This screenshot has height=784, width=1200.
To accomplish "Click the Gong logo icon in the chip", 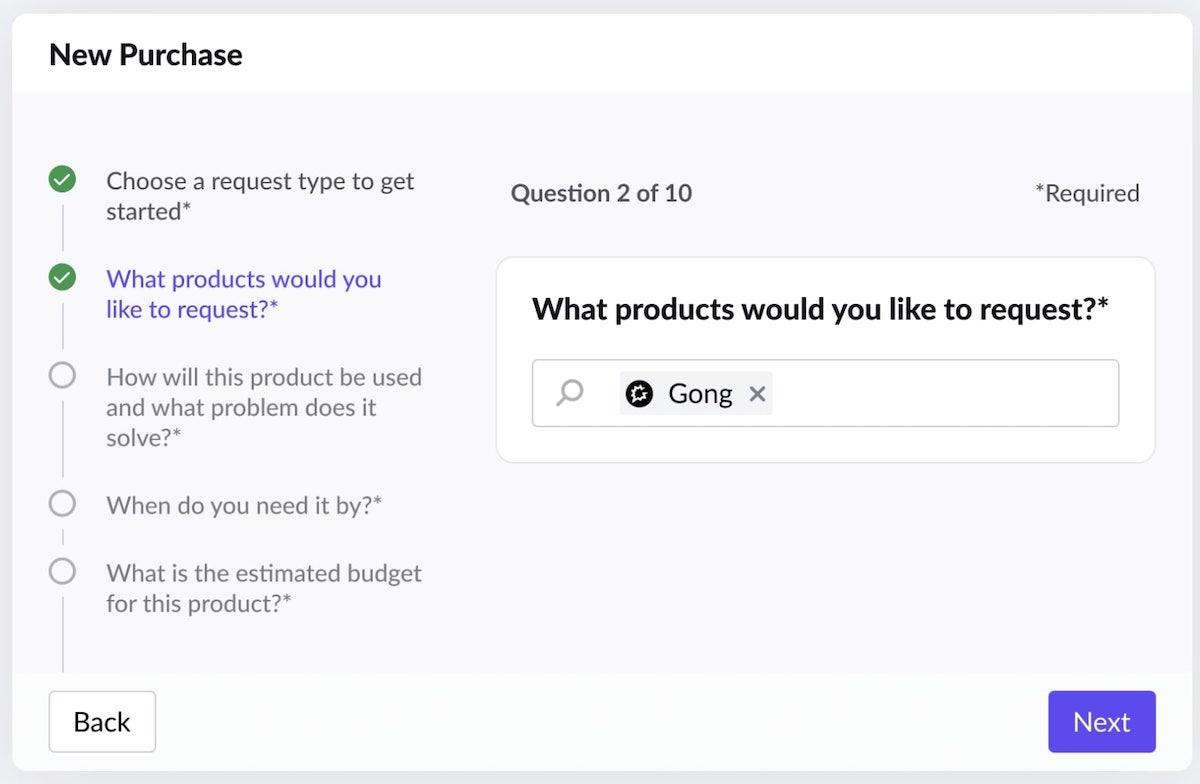I will [x=639, y=394].
